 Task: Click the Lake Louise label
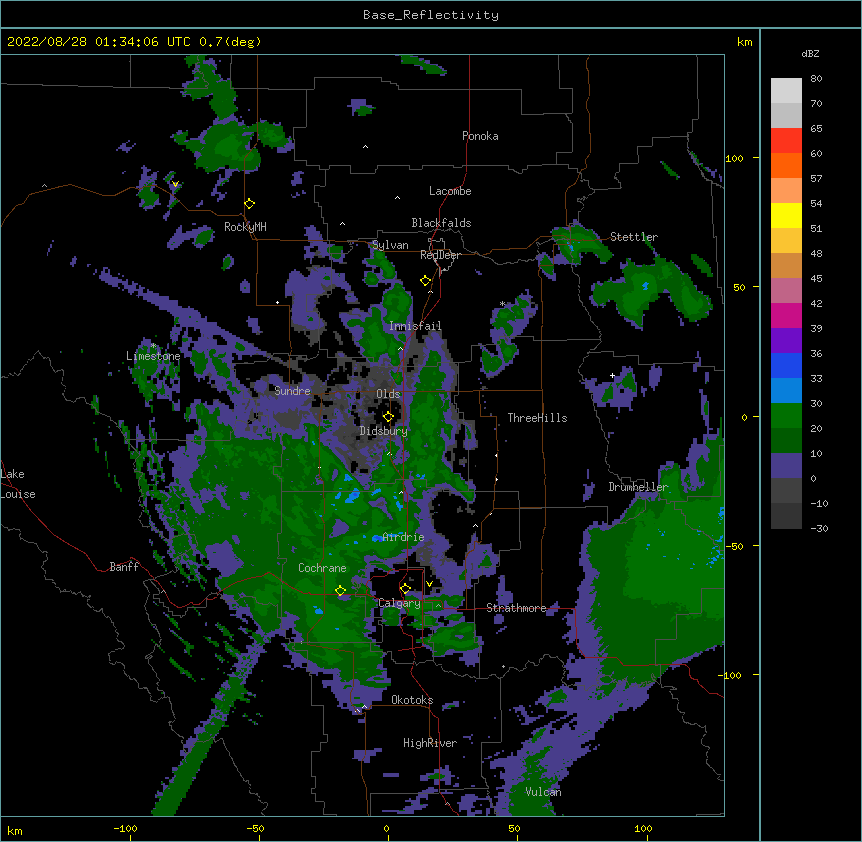pyautogui.click(x=18, y=484)
